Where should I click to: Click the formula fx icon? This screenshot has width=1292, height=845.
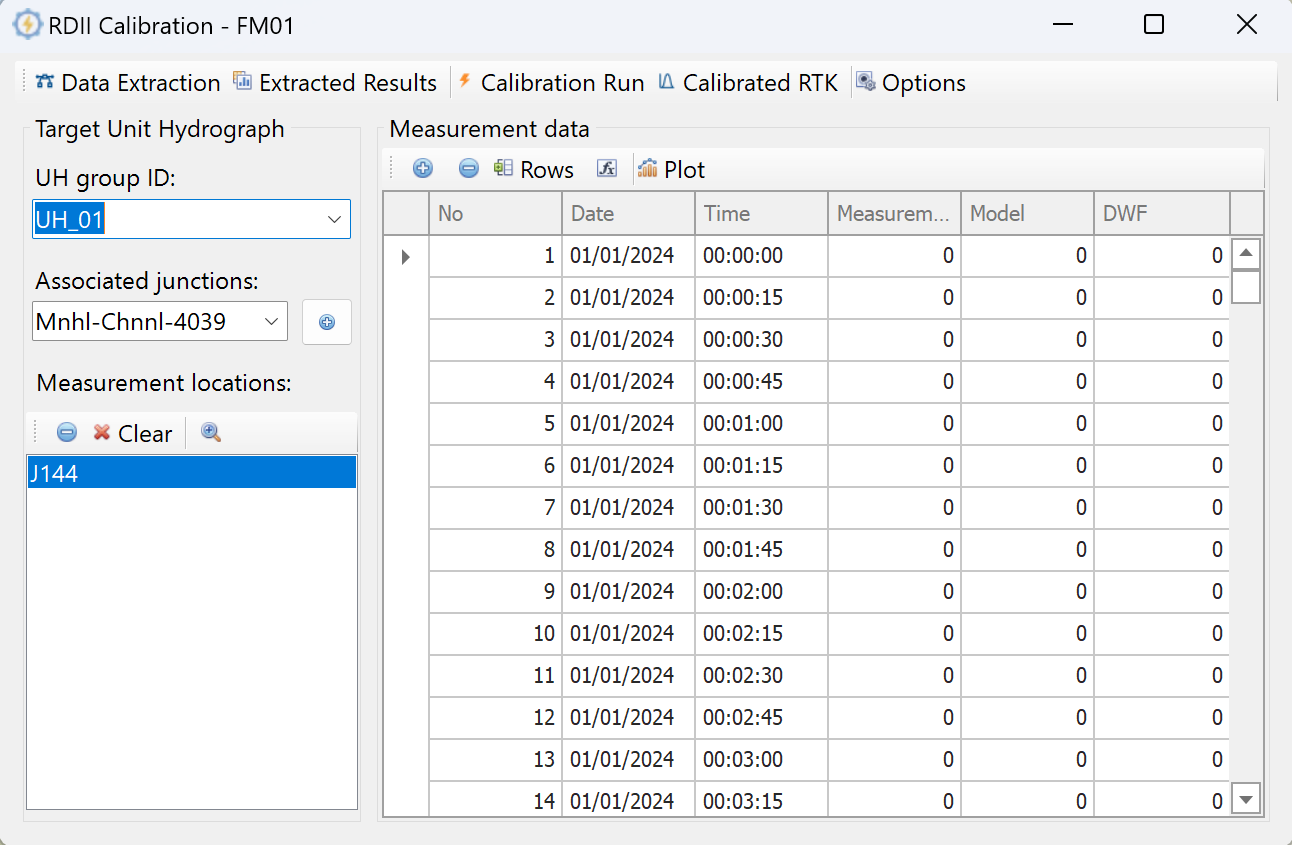pyautogui.click(x=607, y=169)
